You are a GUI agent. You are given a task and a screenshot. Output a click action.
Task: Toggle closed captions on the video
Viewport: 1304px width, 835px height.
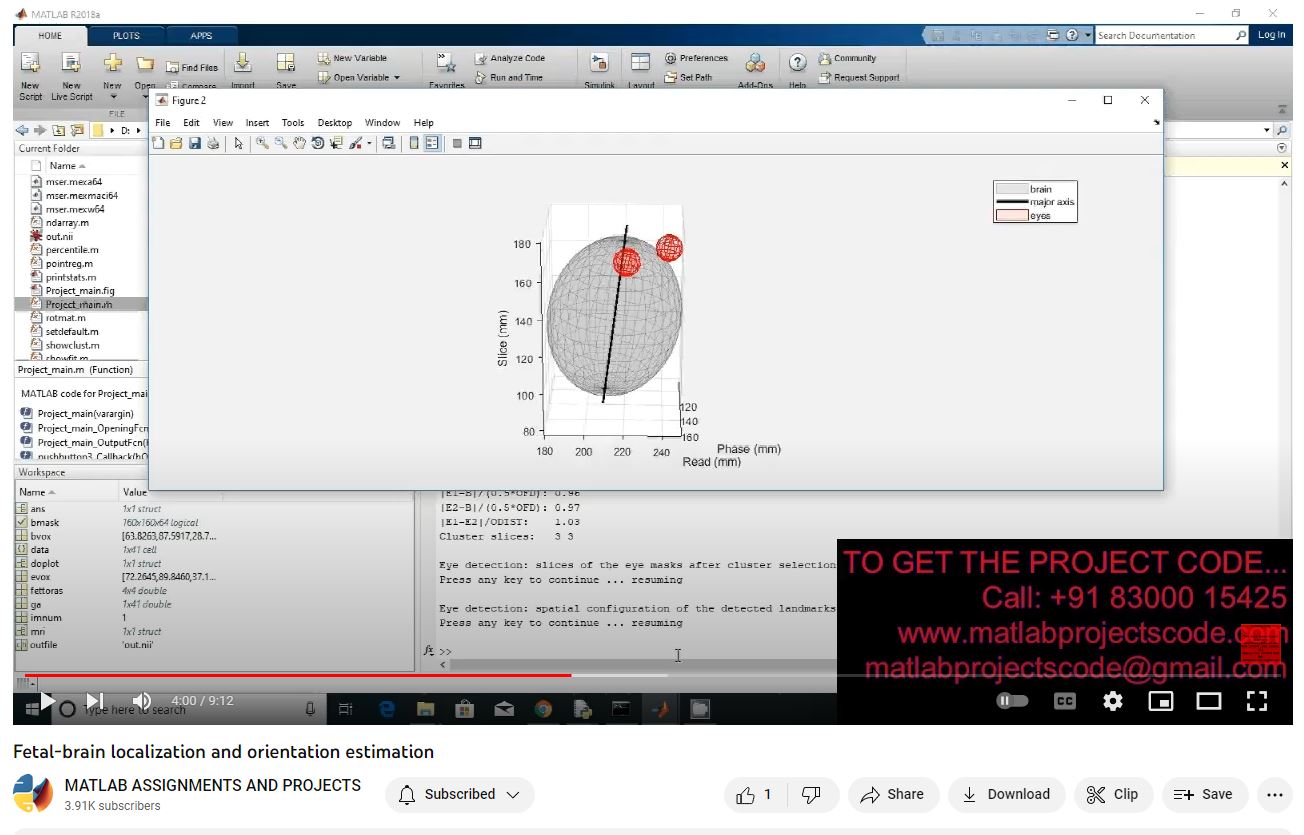tap(1064, 701)
